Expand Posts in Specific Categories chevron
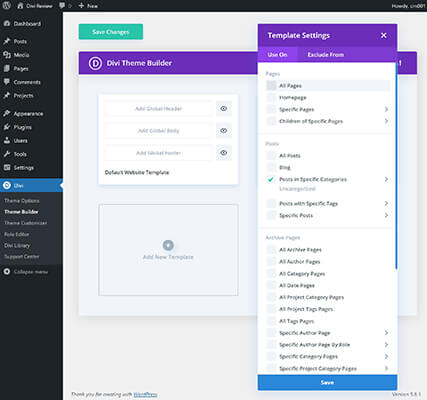This screenshot has width=427, height=400. (x=386, y=179)
